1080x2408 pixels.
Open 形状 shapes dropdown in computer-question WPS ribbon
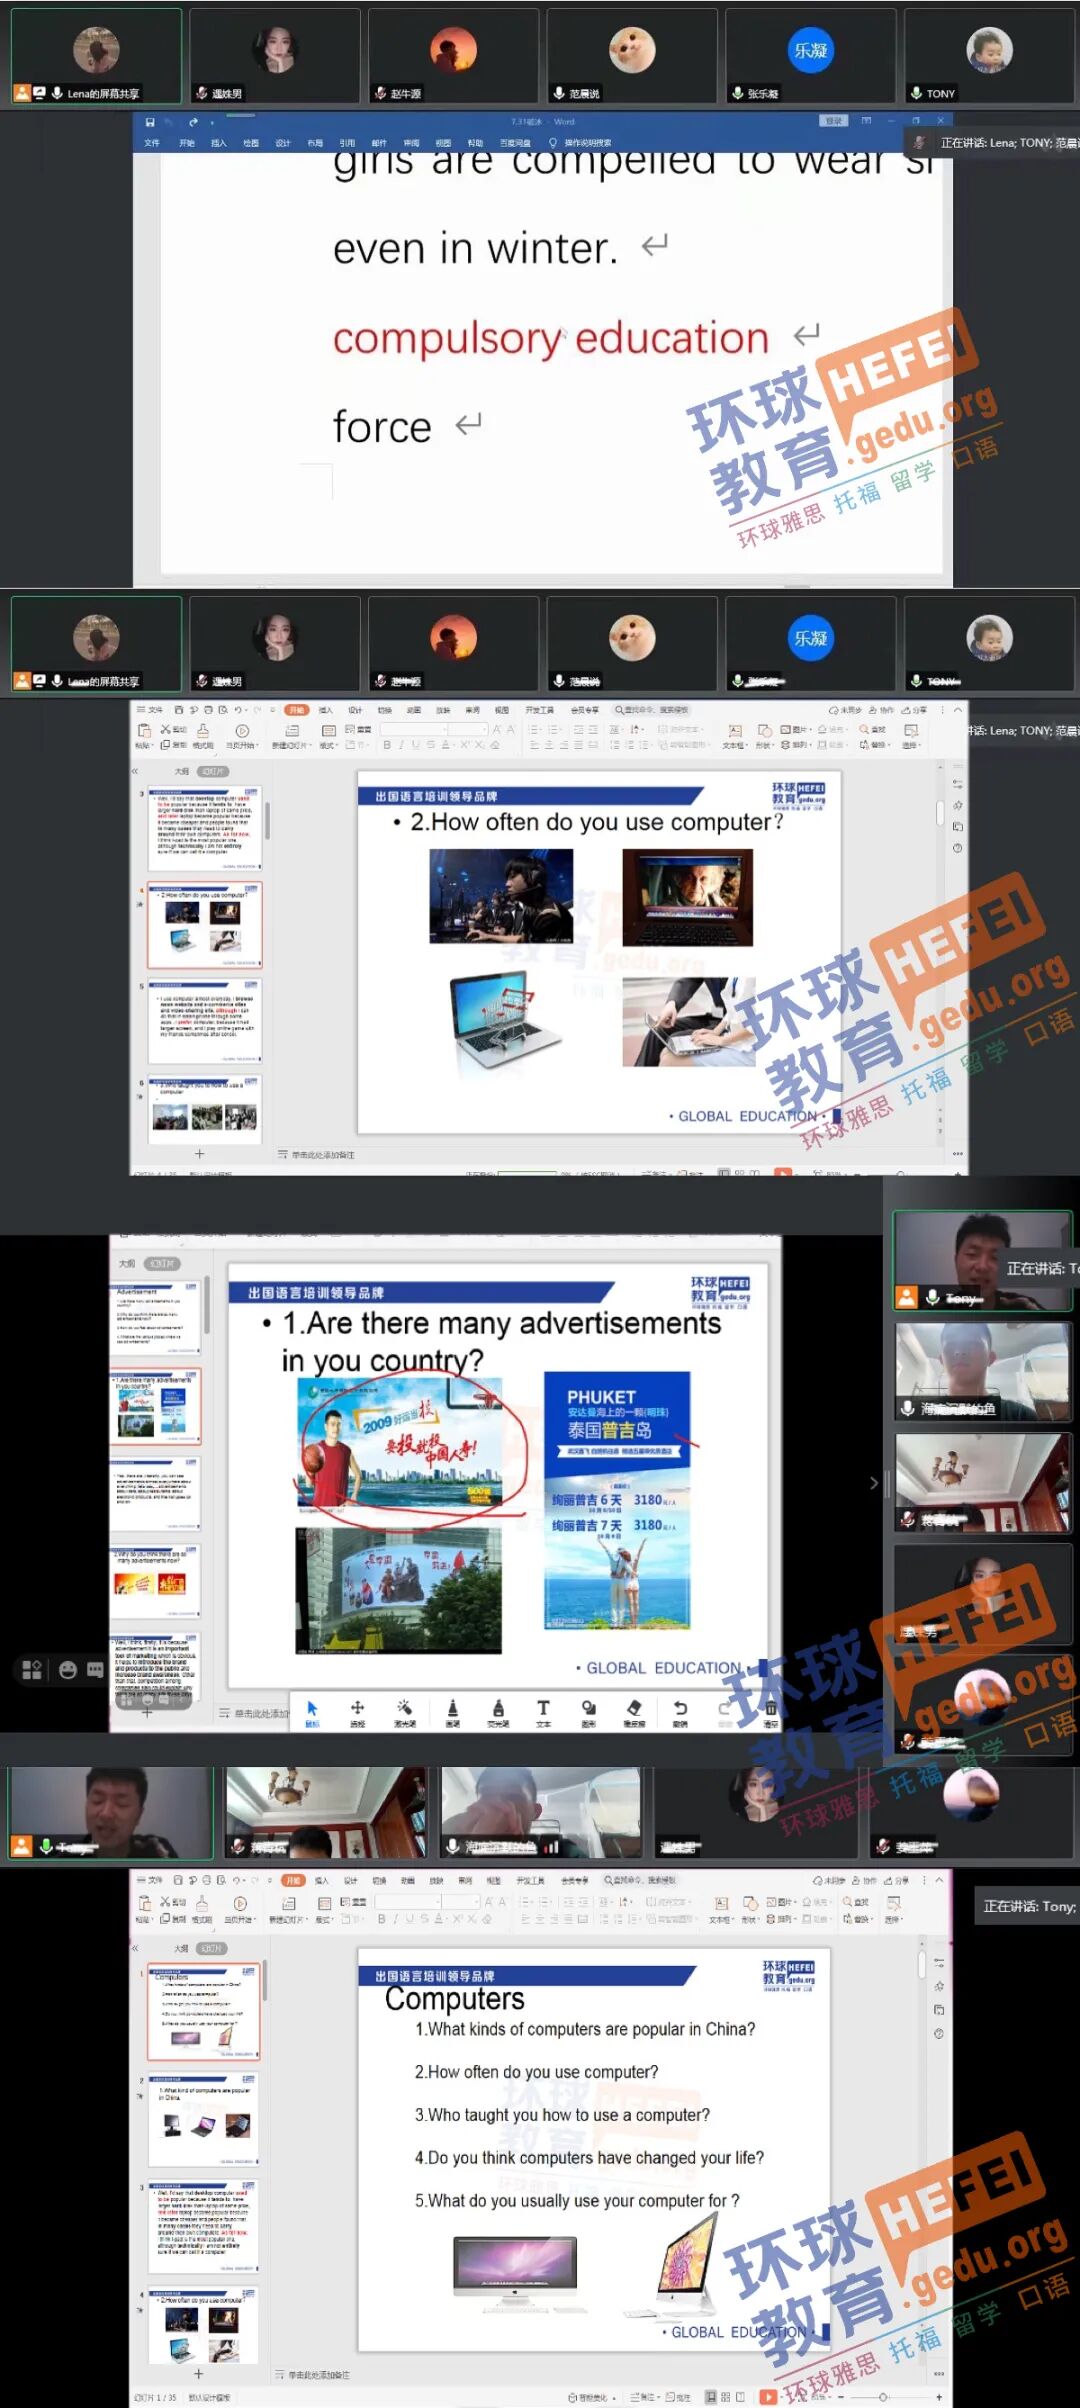[x=765, y=737]
